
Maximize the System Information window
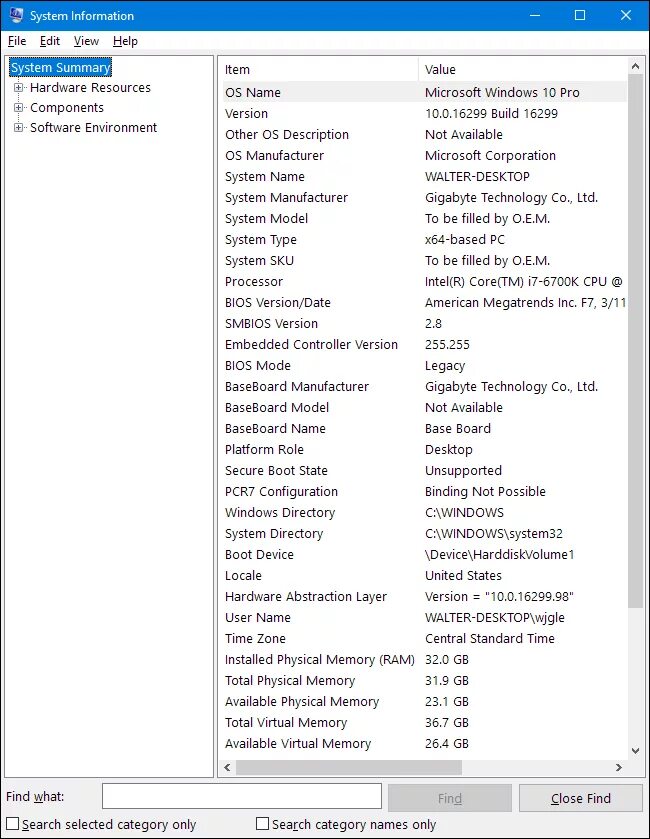[580, 16]
